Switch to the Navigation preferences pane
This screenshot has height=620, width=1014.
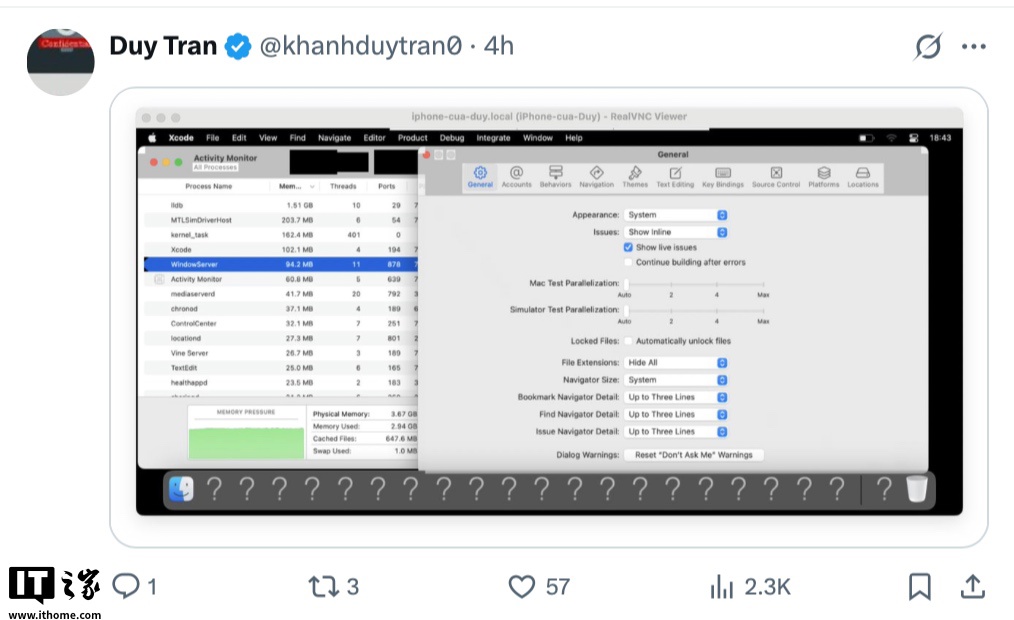click(596, 177)
